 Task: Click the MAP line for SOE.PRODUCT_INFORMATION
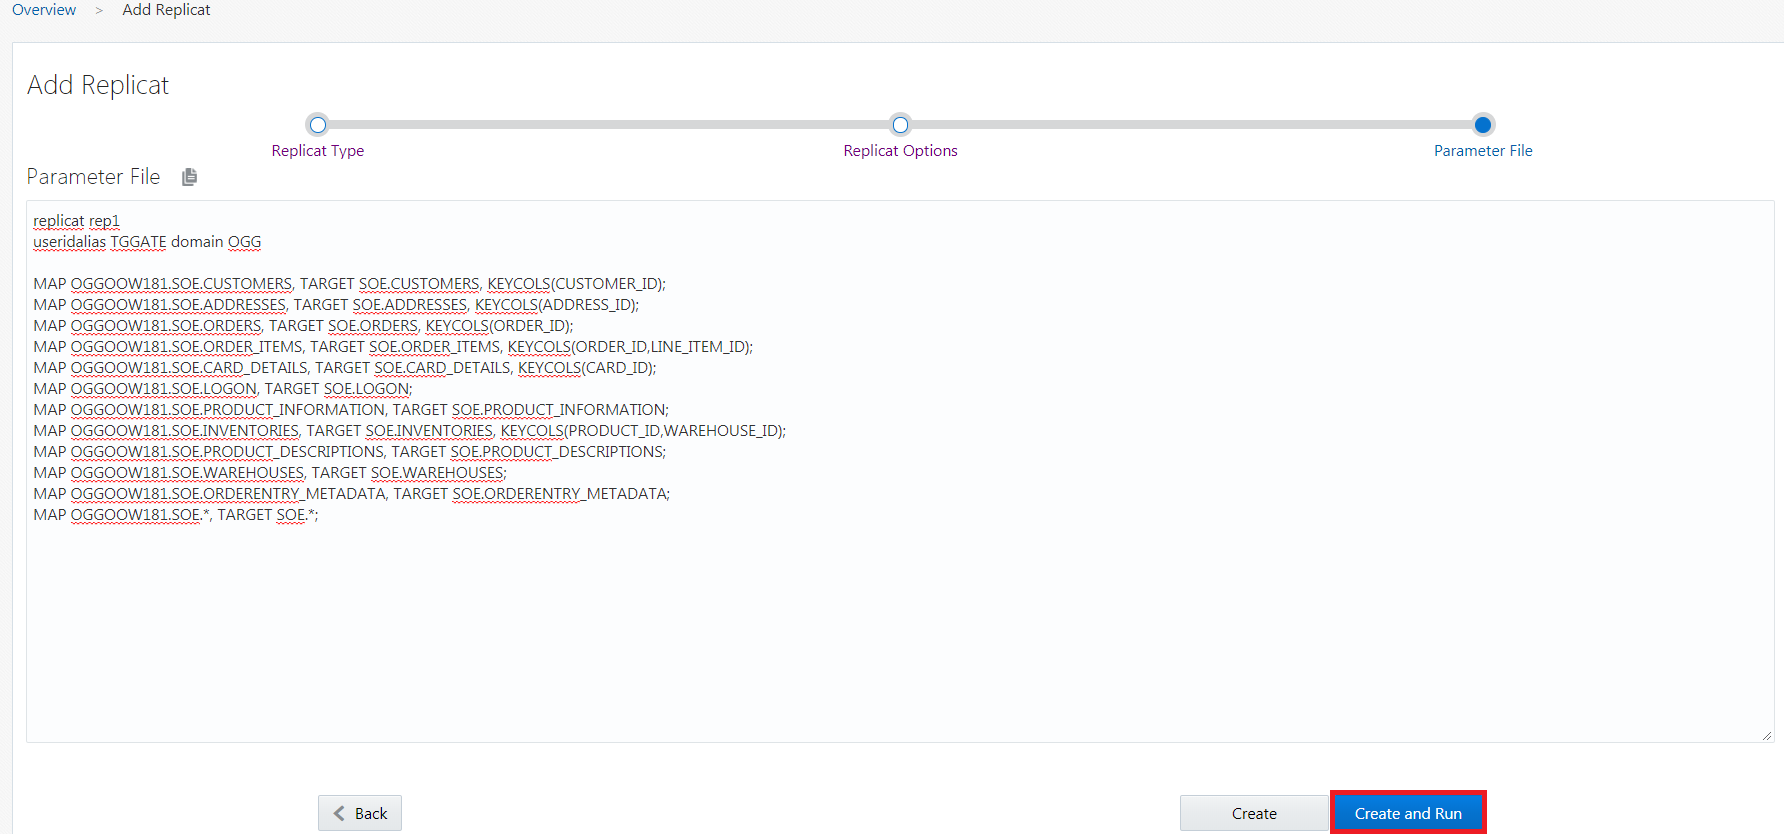click(x=351, y=410)
